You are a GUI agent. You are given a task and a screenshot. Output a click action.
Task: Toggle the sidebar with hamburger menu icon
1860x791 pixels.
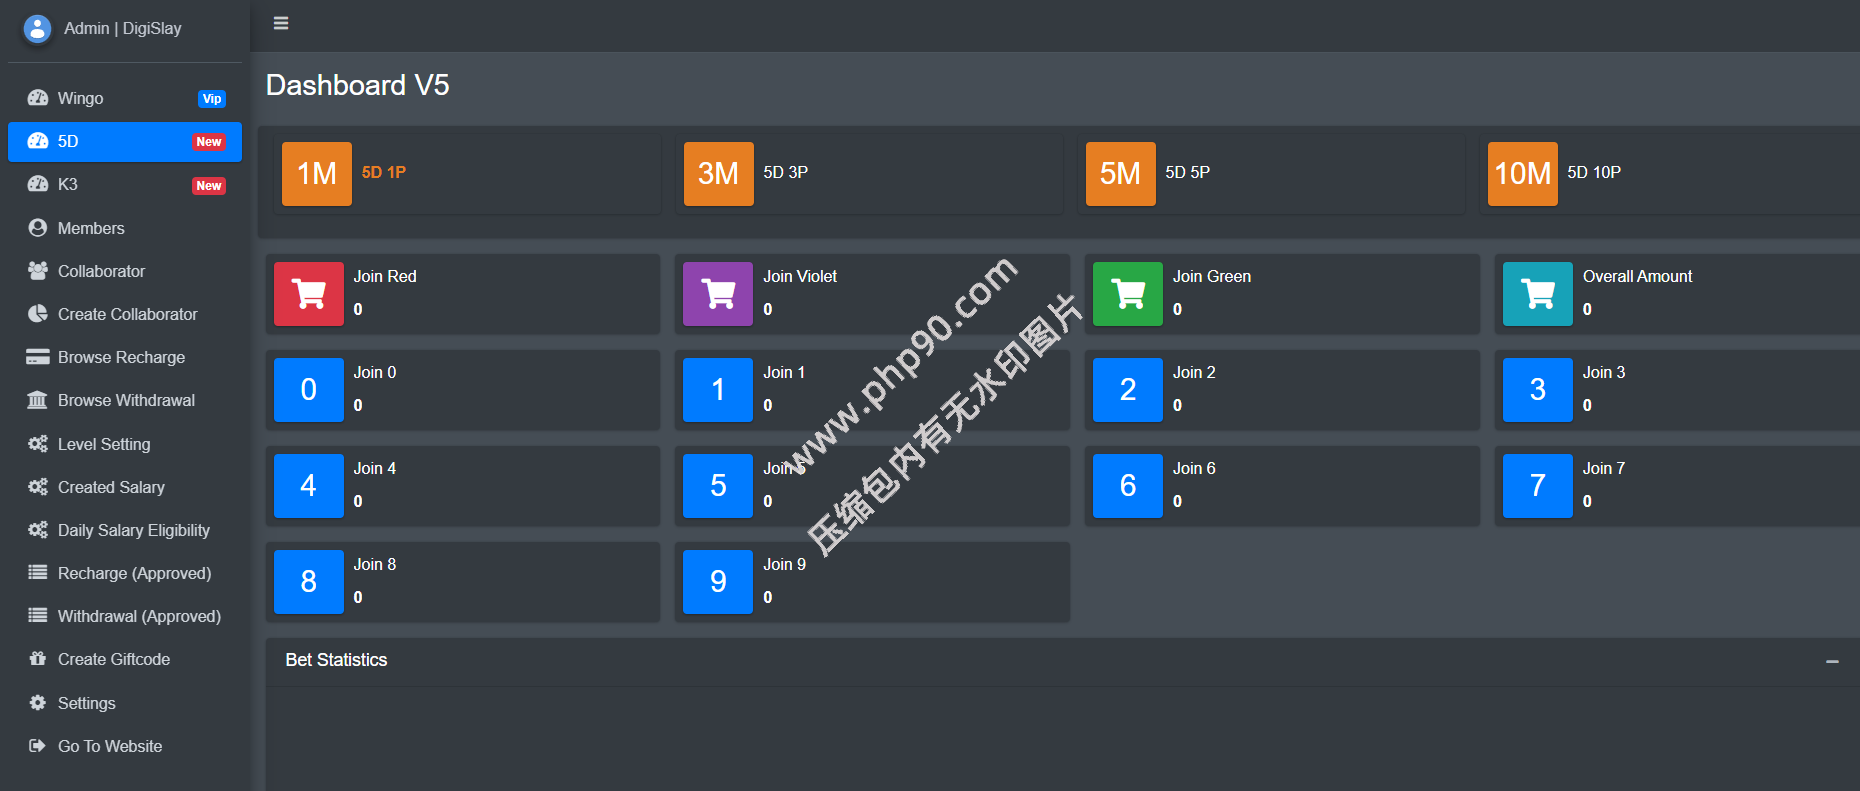pos(281,23)
